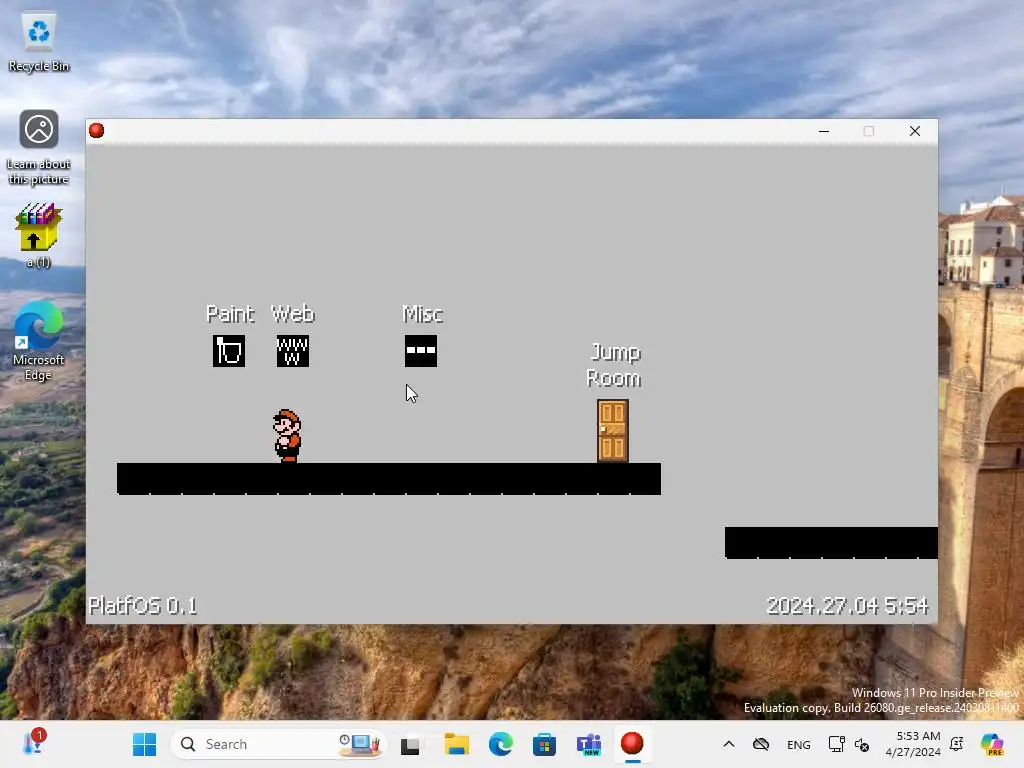Open the taskbar clock and date

(913, 744)
